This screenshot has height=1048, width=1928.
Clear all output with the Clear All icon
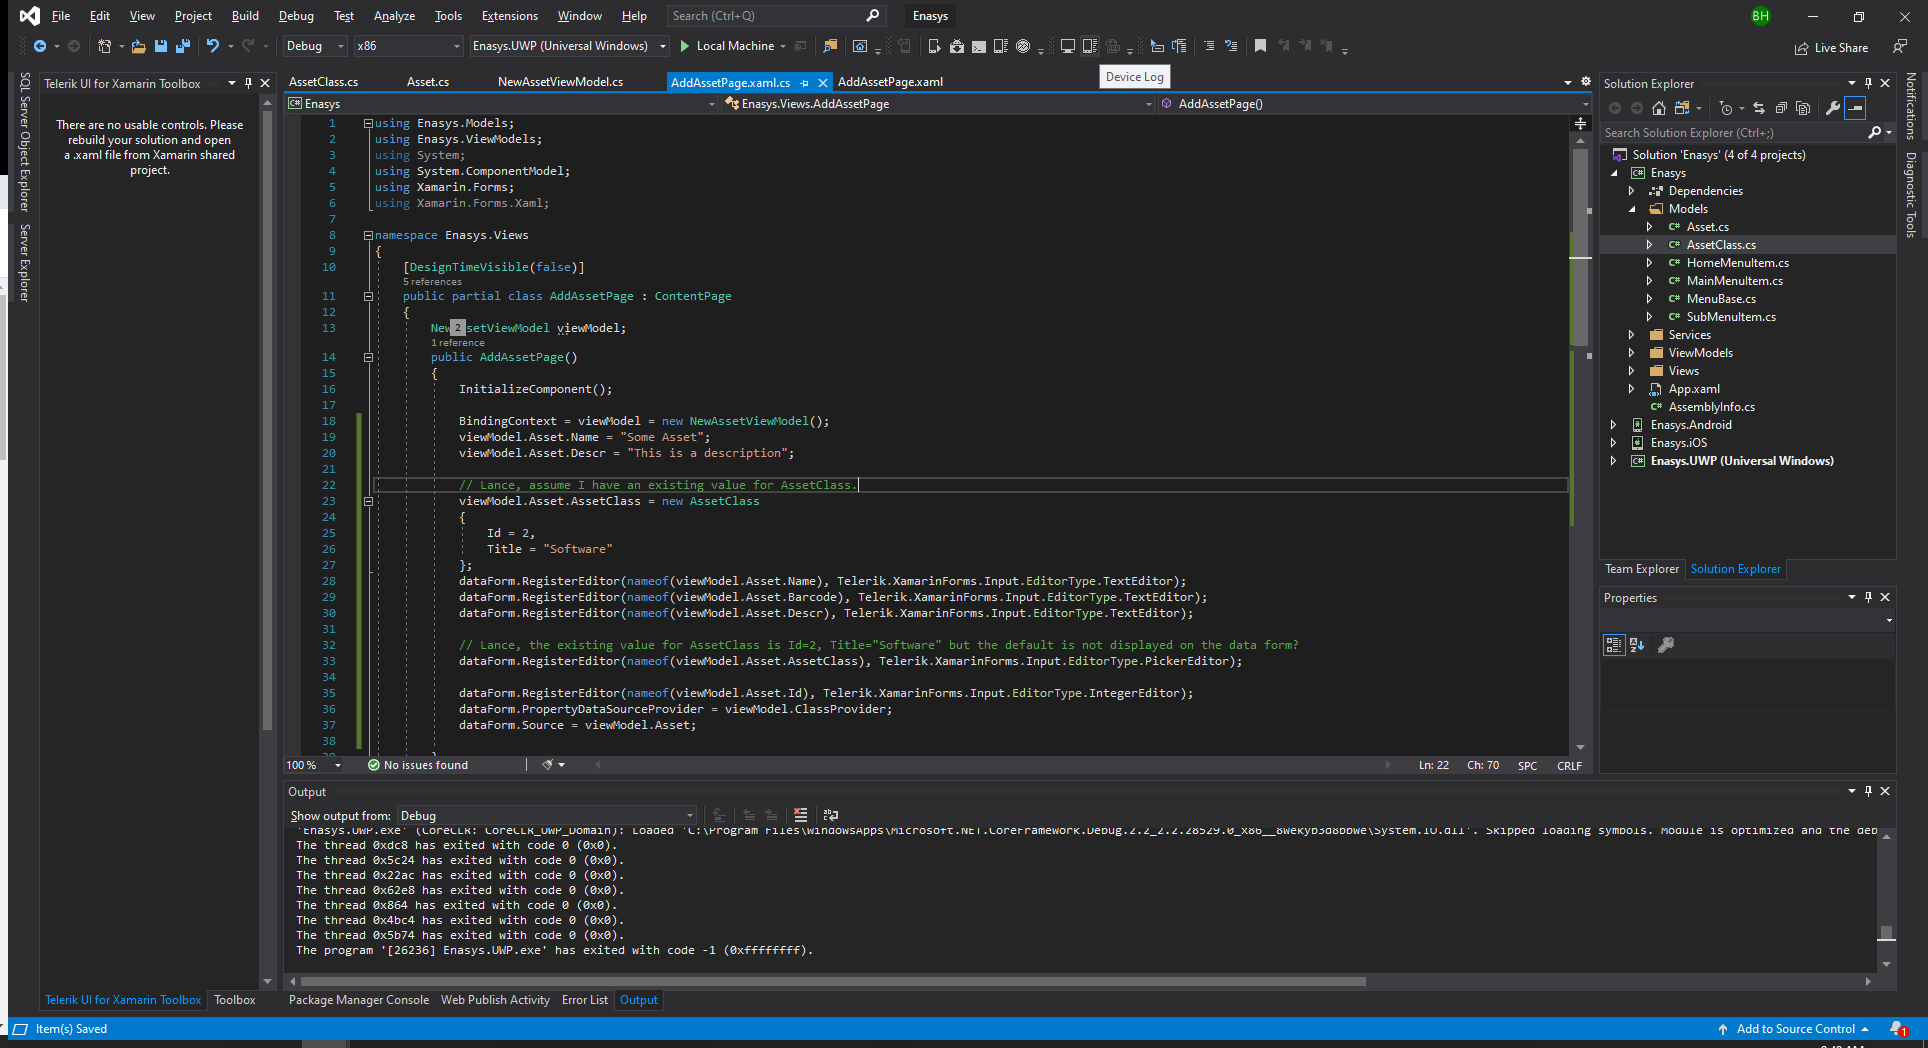point(800,815)
